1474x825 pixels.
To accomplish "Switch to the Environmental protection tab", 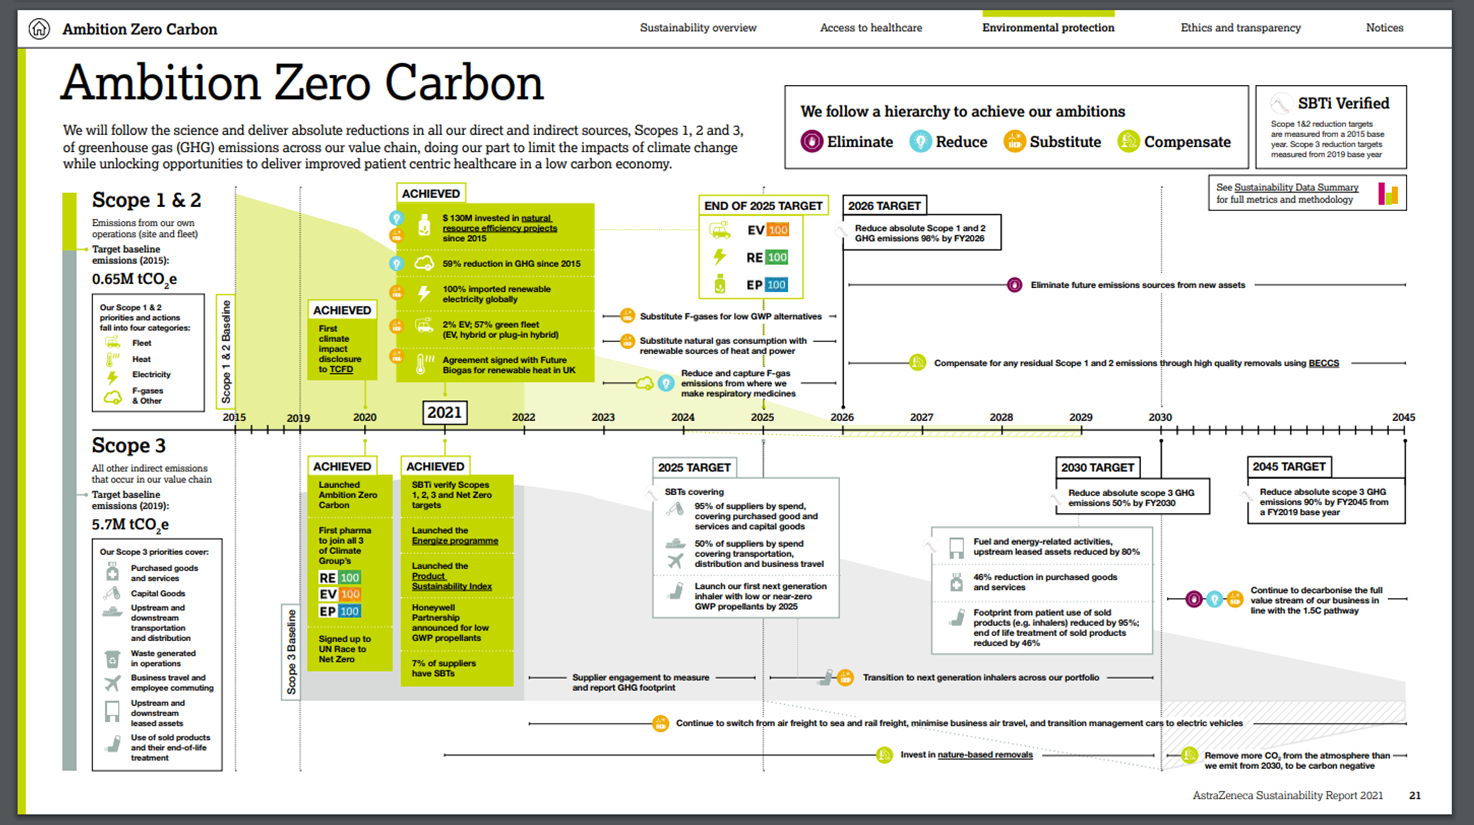I will [x=1047, y=28].
